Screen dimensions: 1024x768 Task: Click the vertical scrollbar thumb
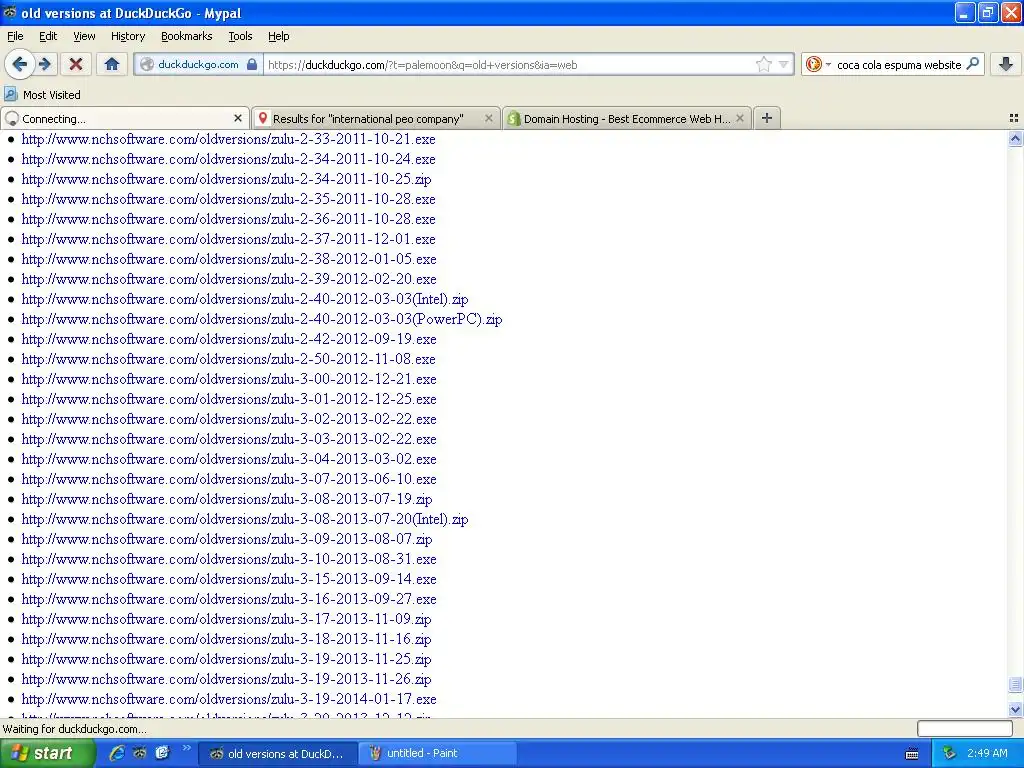click(x=1015, y=684)
